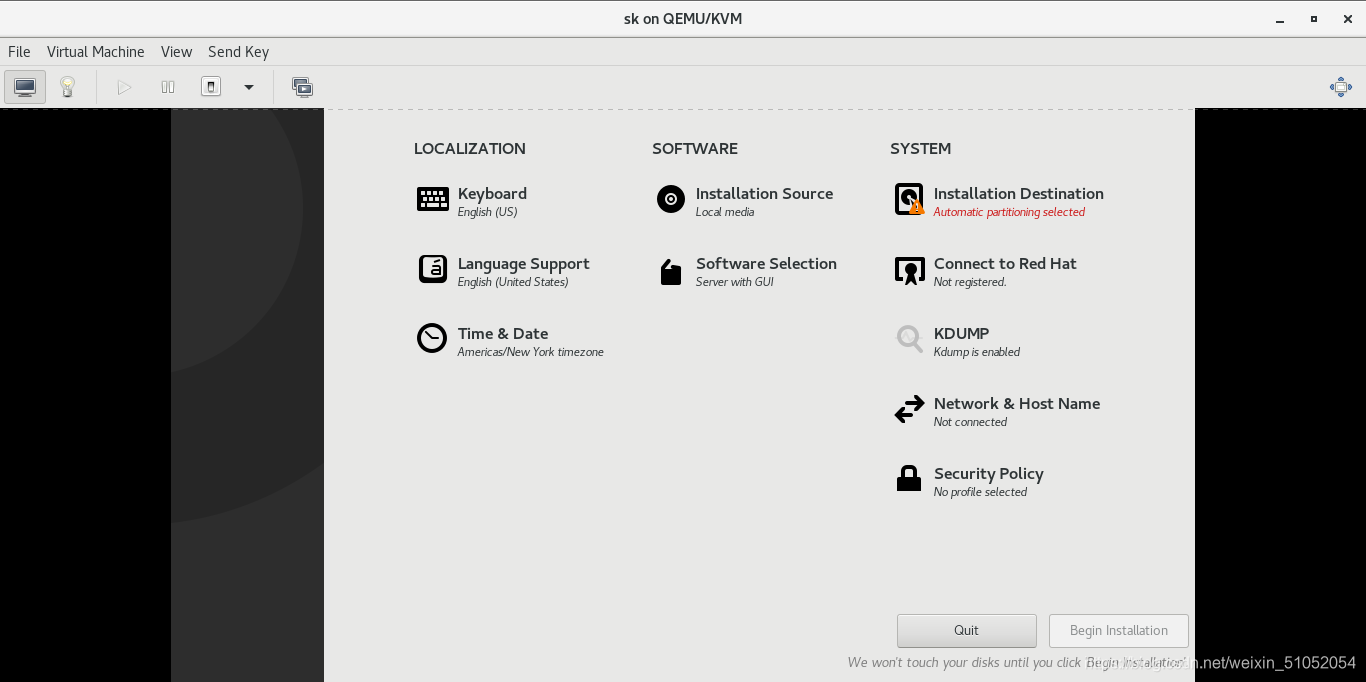Click the 'Server with GUI' text
This screenshot has width=1366, height=682.
click(x=735, y=282)
